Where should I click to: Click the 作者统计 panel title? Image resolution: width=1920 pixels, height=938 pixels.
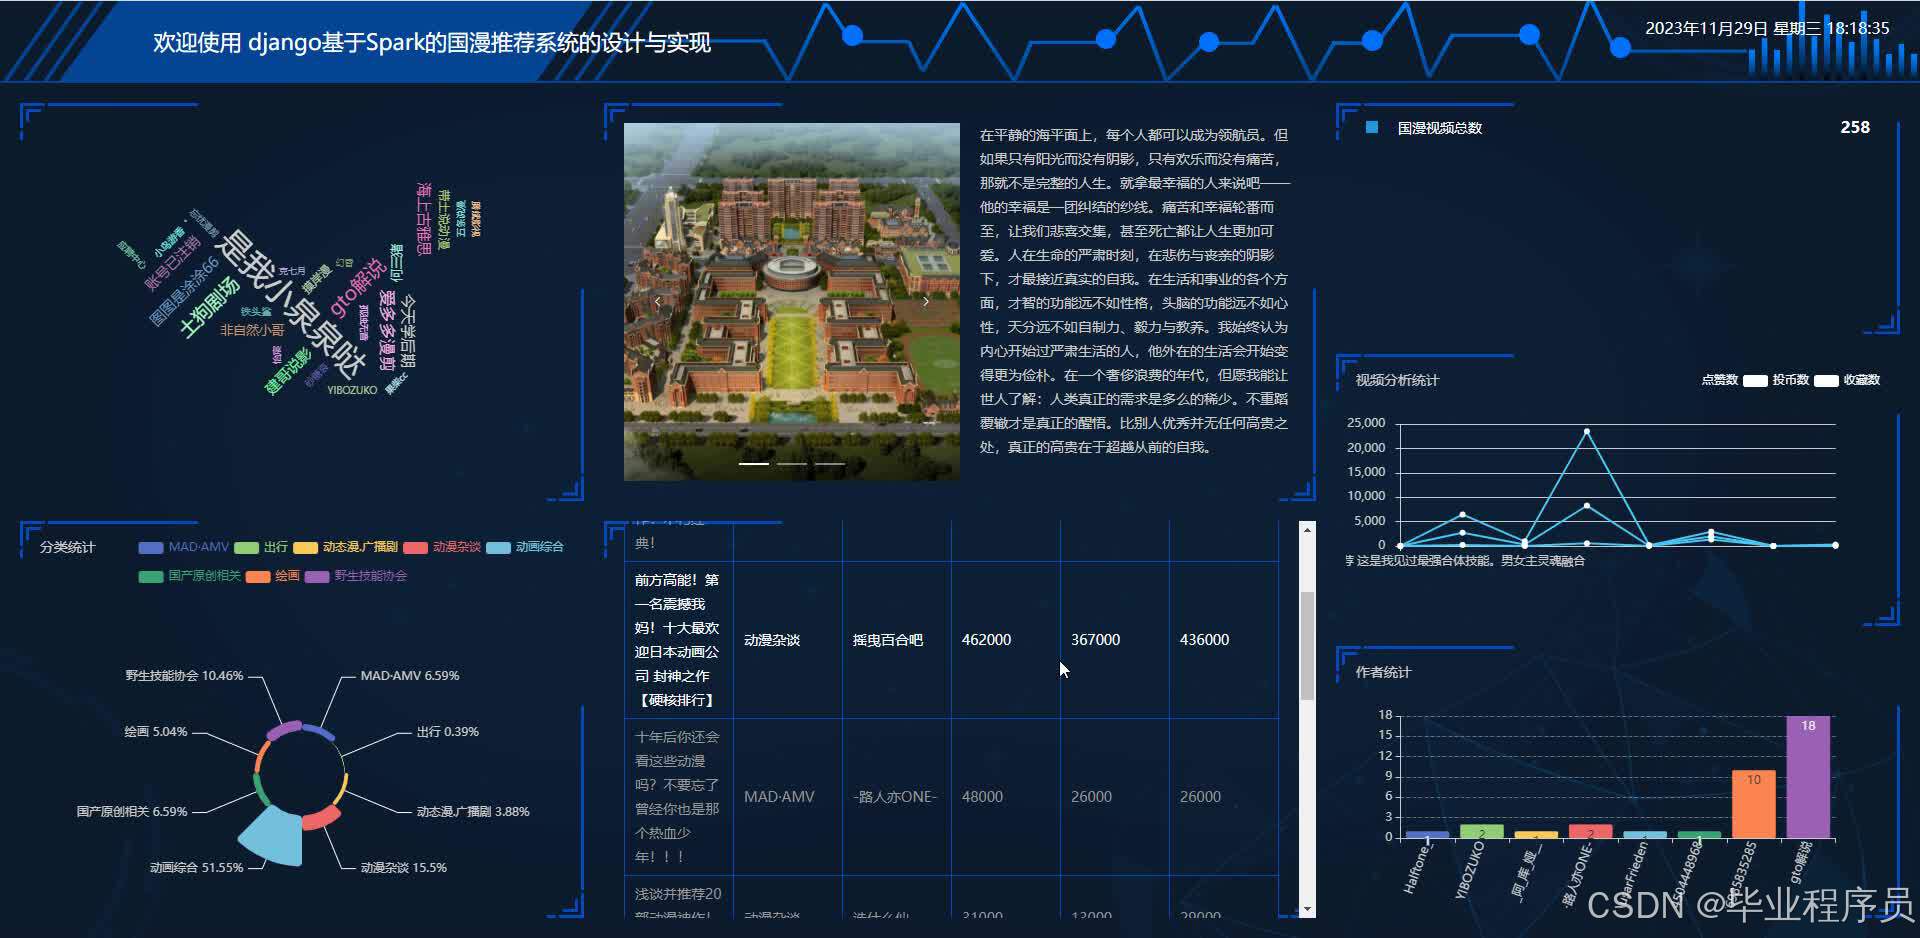tap(1383, 672)
